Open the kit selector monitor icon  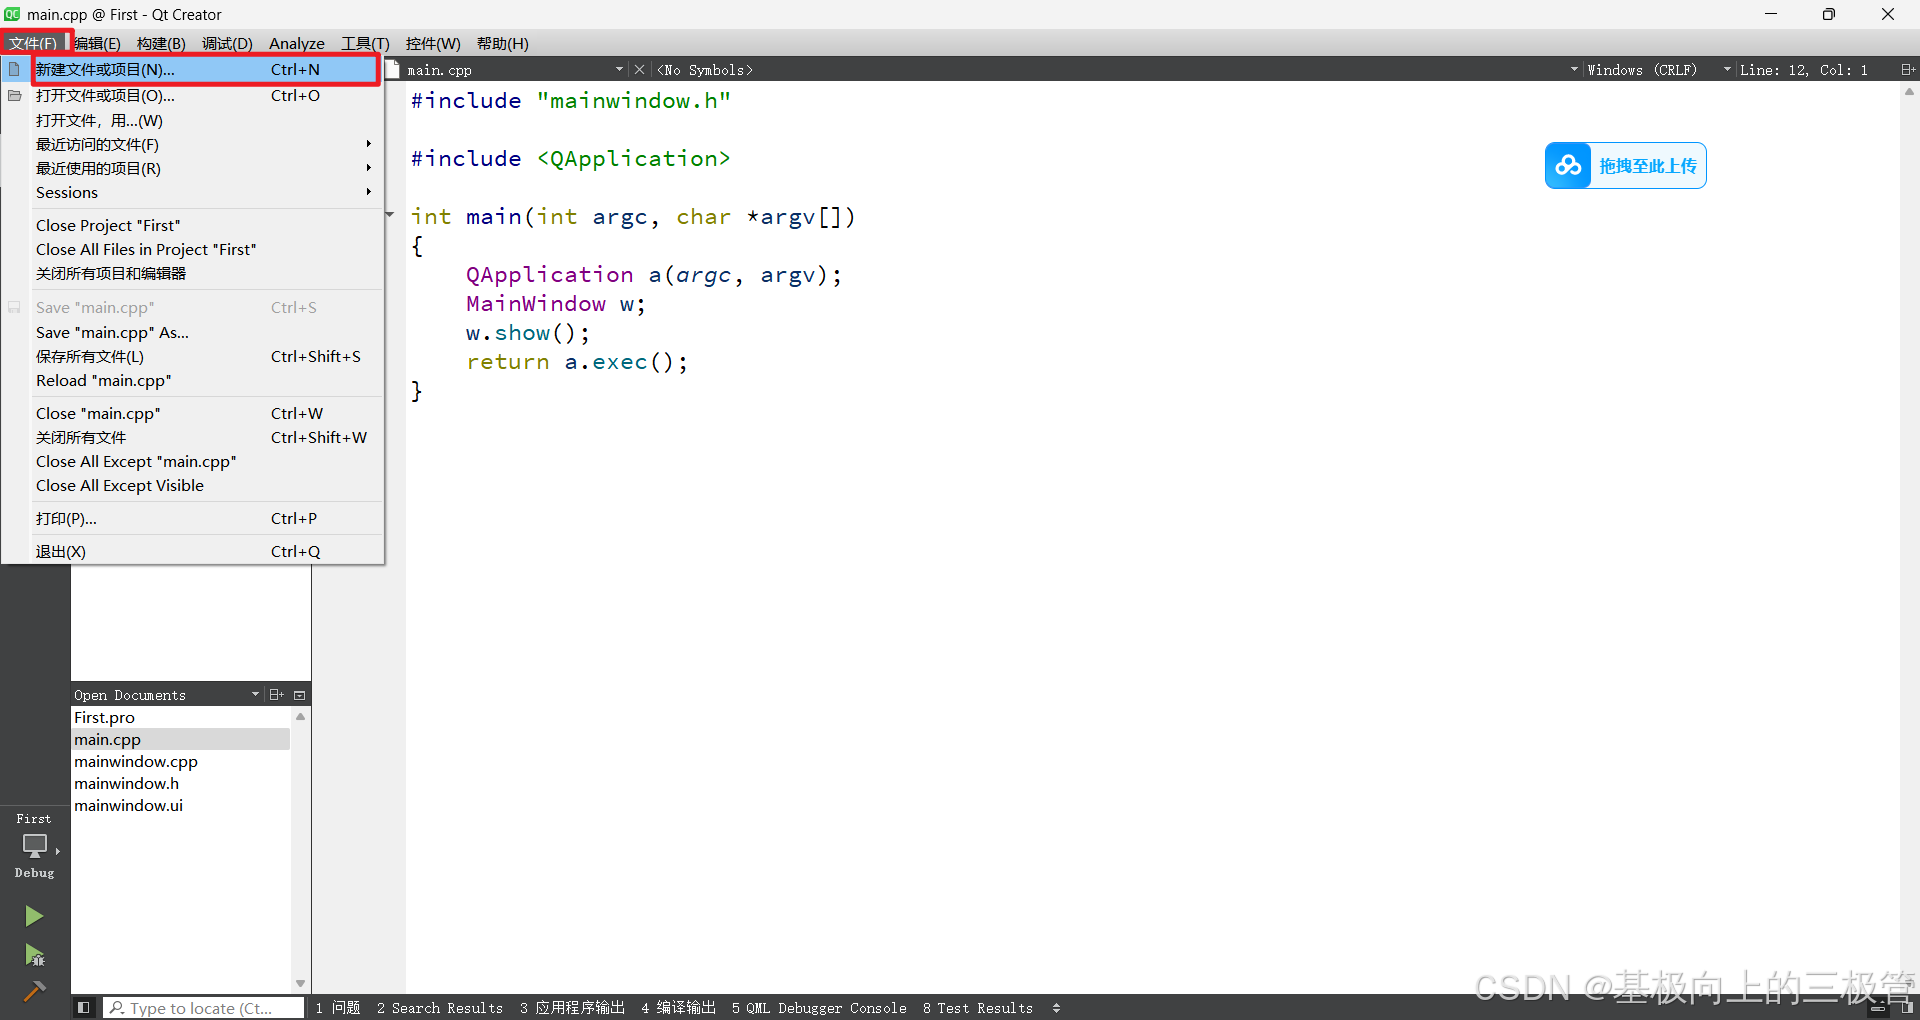35,845
